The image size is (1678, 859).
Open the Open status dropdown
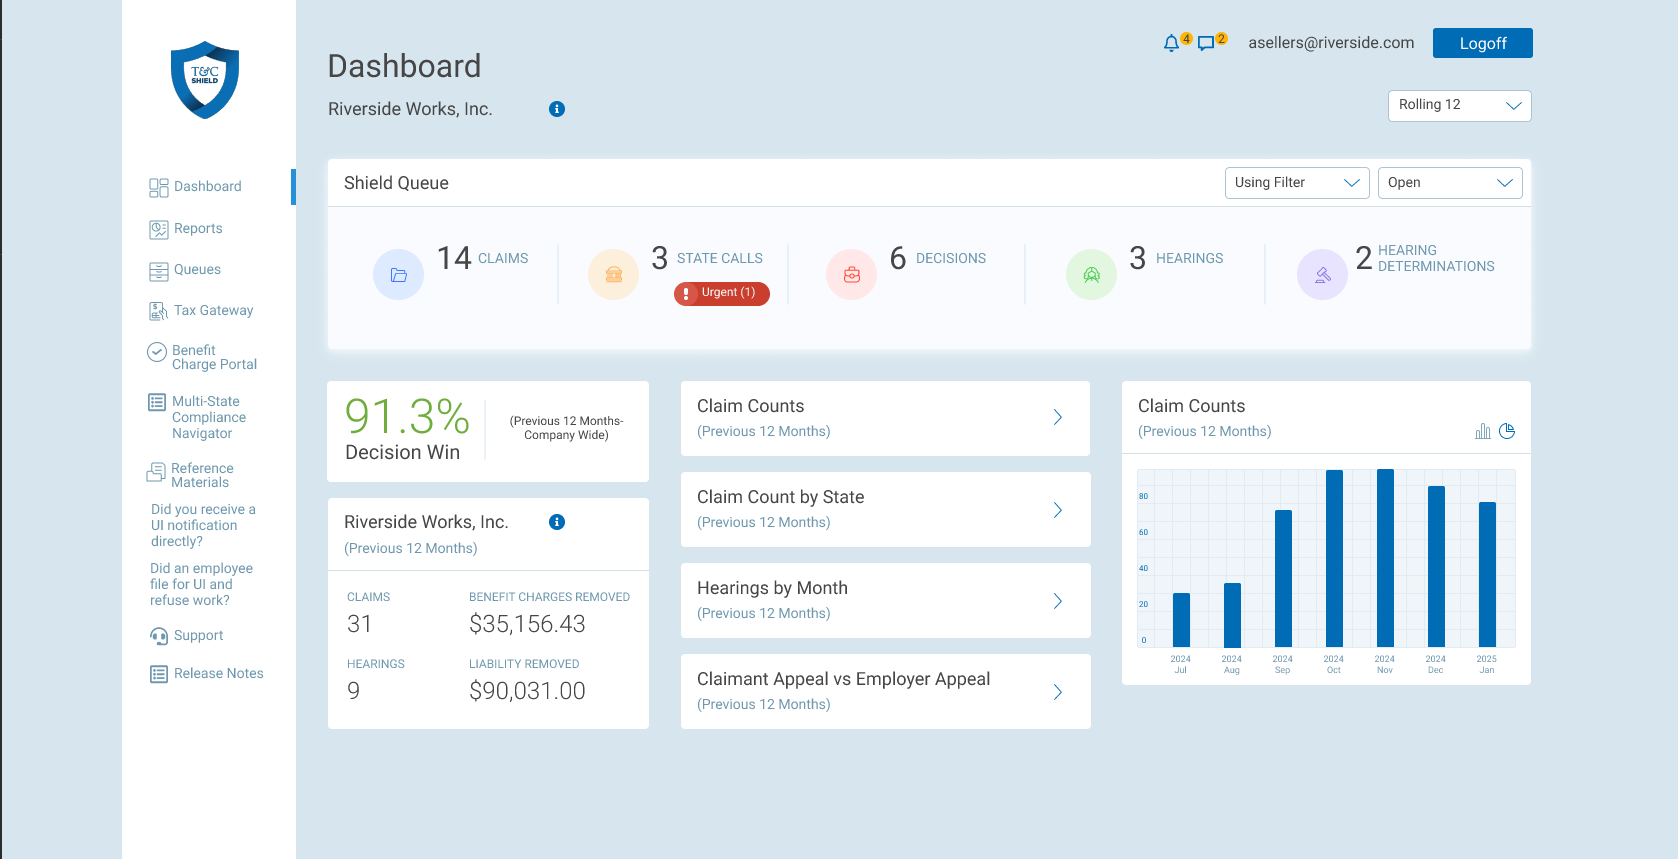pyautogui.click(x=1449, y=183)
